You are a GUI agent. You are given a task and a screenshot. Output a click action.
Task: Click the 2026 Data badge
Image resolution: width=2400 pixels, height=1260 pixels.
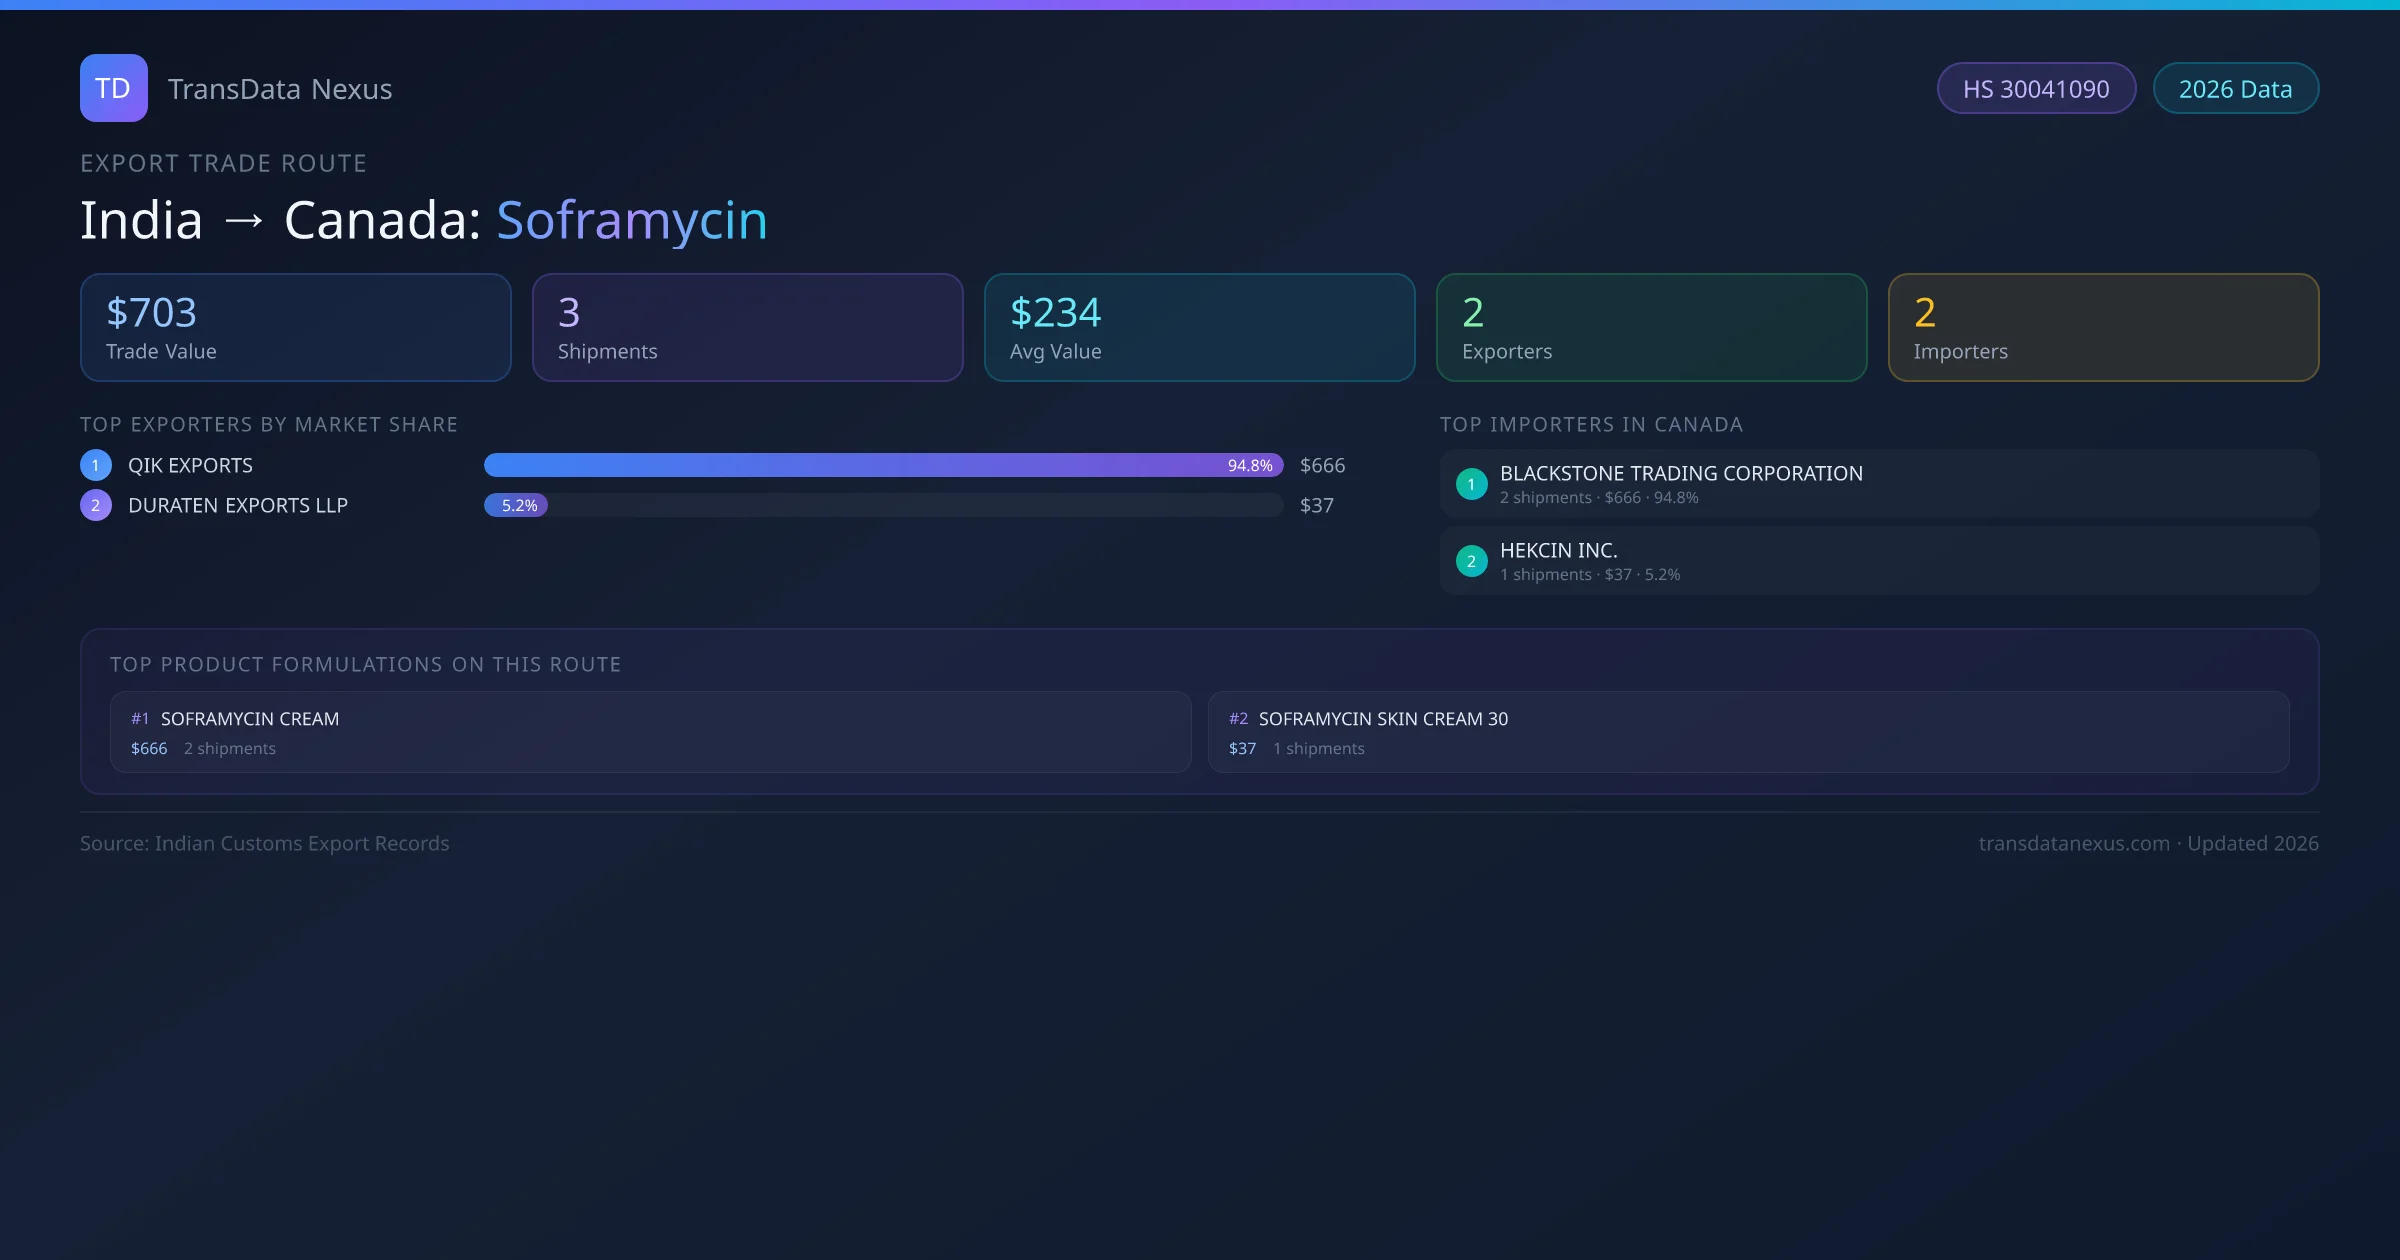2235,89
